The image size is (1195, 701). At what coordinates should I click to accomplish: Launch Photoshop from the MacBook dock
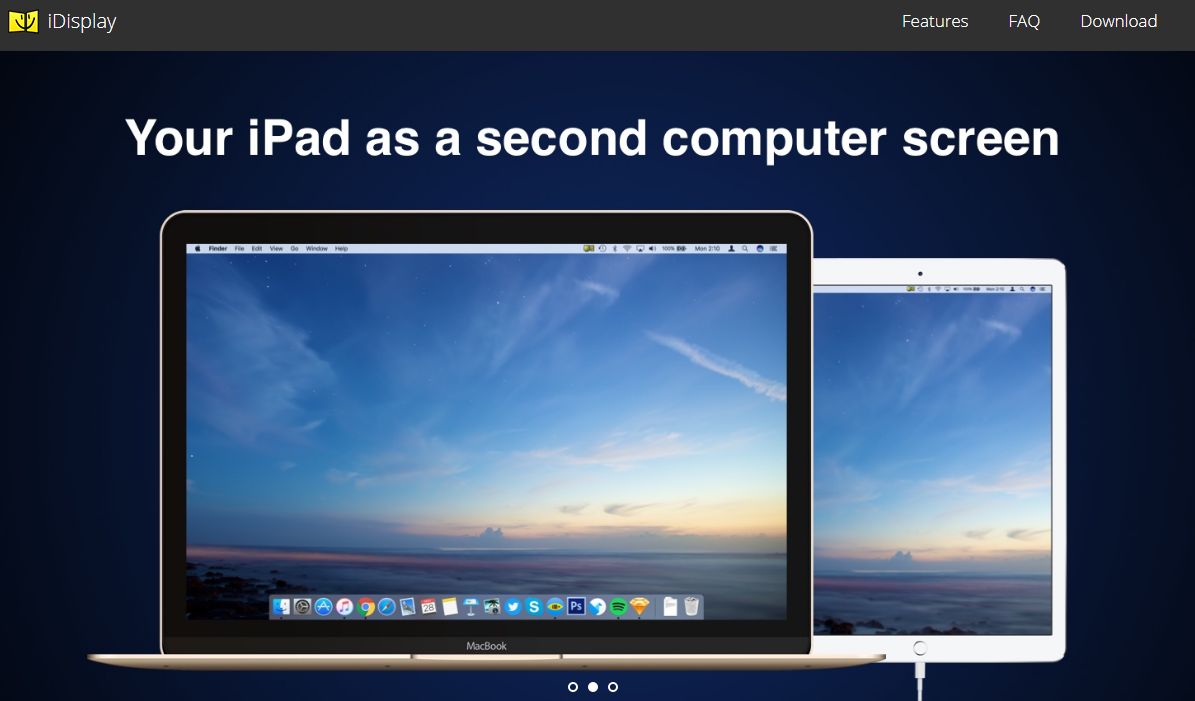click(x=576, y=606)
